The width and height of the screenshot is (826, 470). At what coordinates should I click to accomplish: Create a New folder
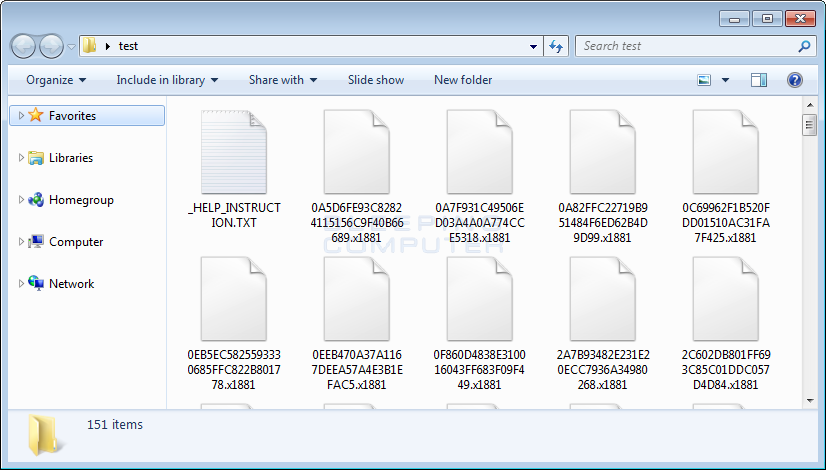[x=463, y=80]
